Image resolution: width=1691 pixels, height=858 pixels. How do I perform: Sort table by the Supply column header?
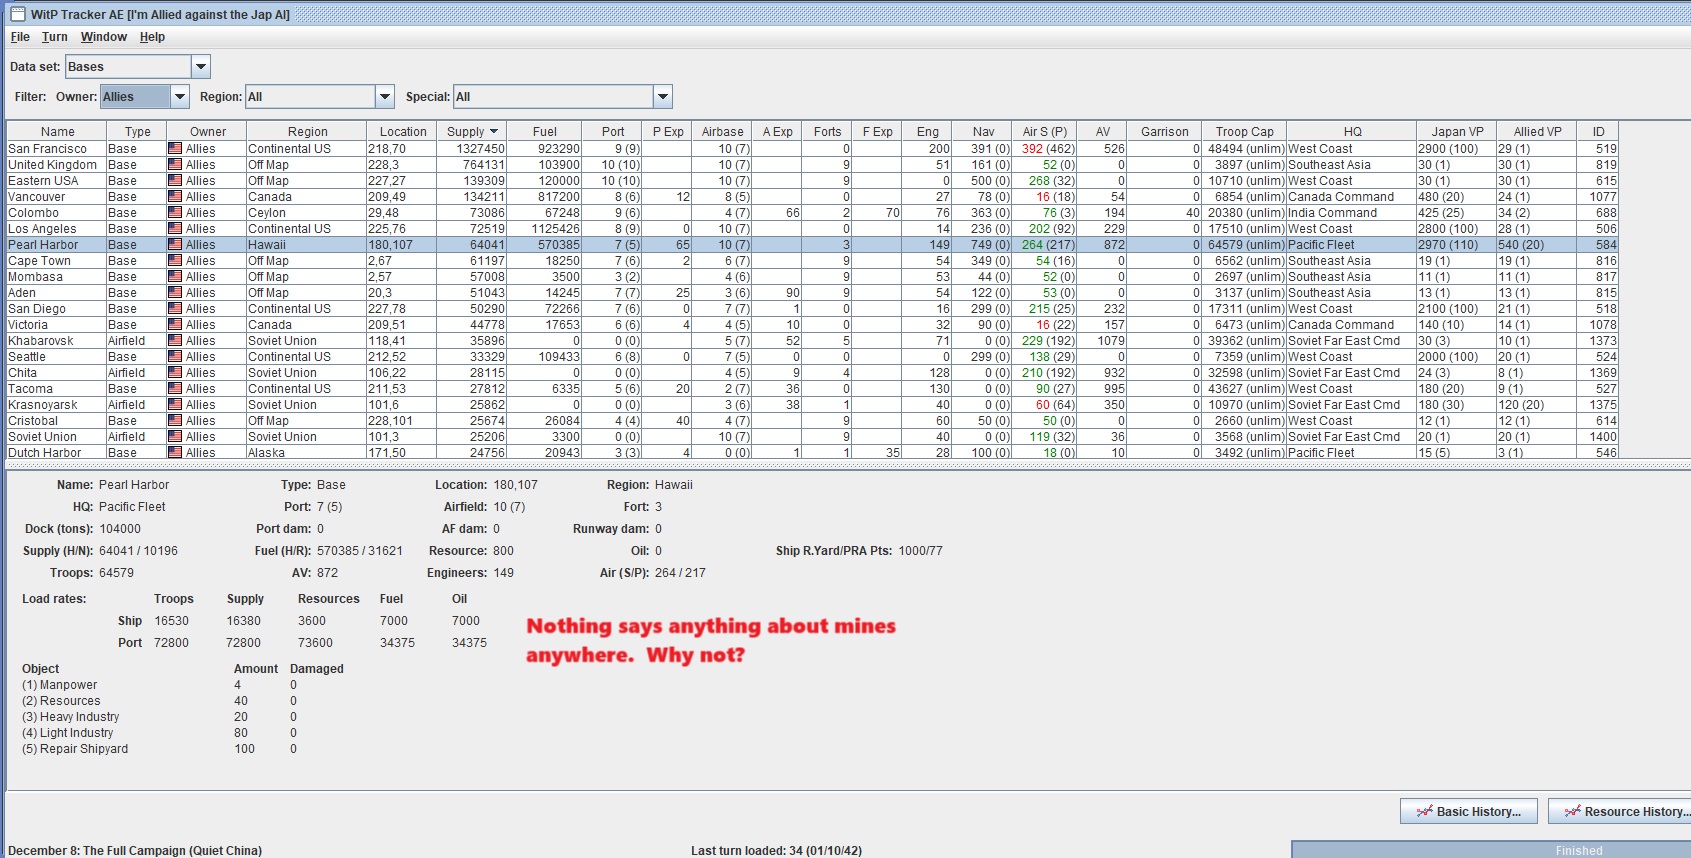click(x=472, y=132)
